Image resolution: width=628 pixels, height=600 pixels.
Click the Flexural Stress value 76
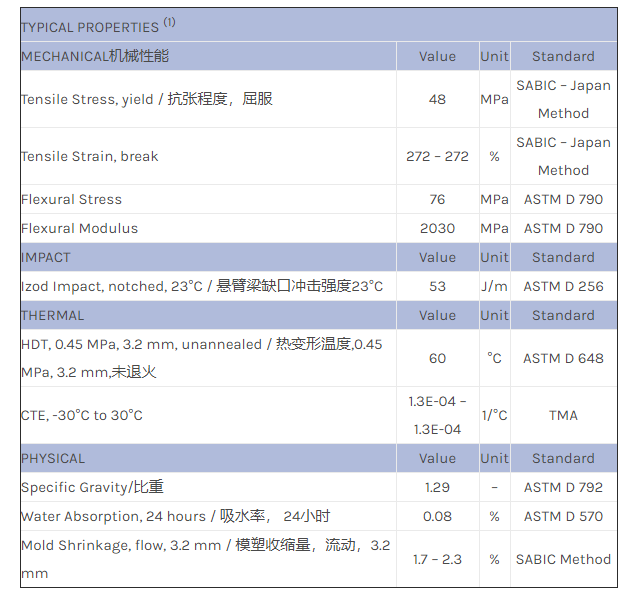point(437,199)
